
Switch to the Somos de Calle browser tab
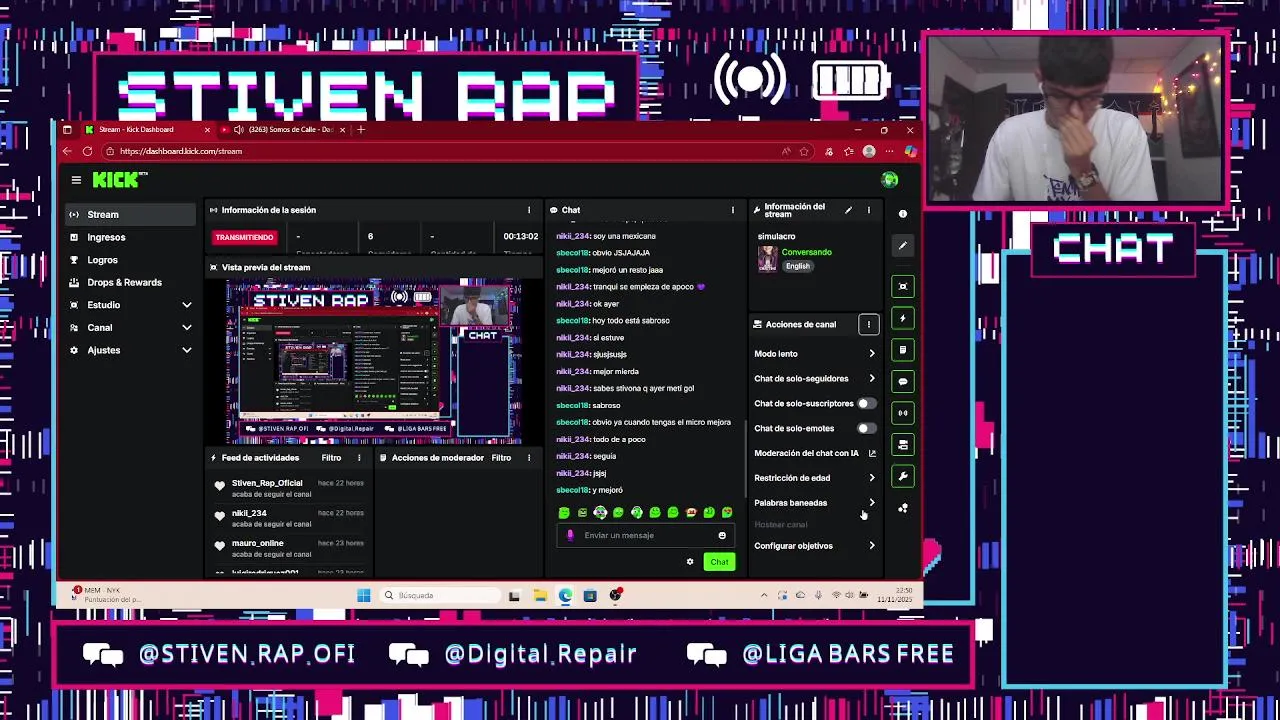(x=283, y=129)
